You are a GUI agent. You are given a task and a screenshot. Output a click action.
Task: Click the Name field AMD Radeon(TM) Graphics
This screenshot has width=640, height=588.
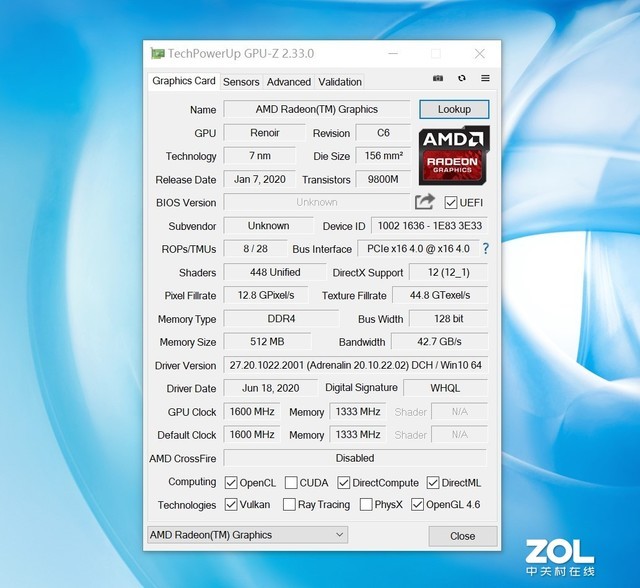pyautogui.click(x=317, y=109)
